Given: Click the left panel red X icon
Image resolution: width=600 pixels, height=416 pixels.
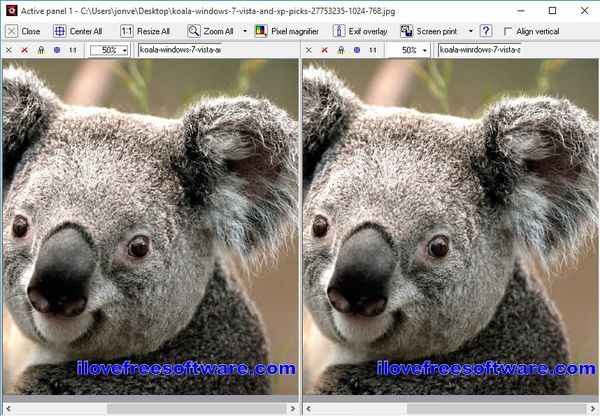Looking at the screenshot, I should (24, 49).
